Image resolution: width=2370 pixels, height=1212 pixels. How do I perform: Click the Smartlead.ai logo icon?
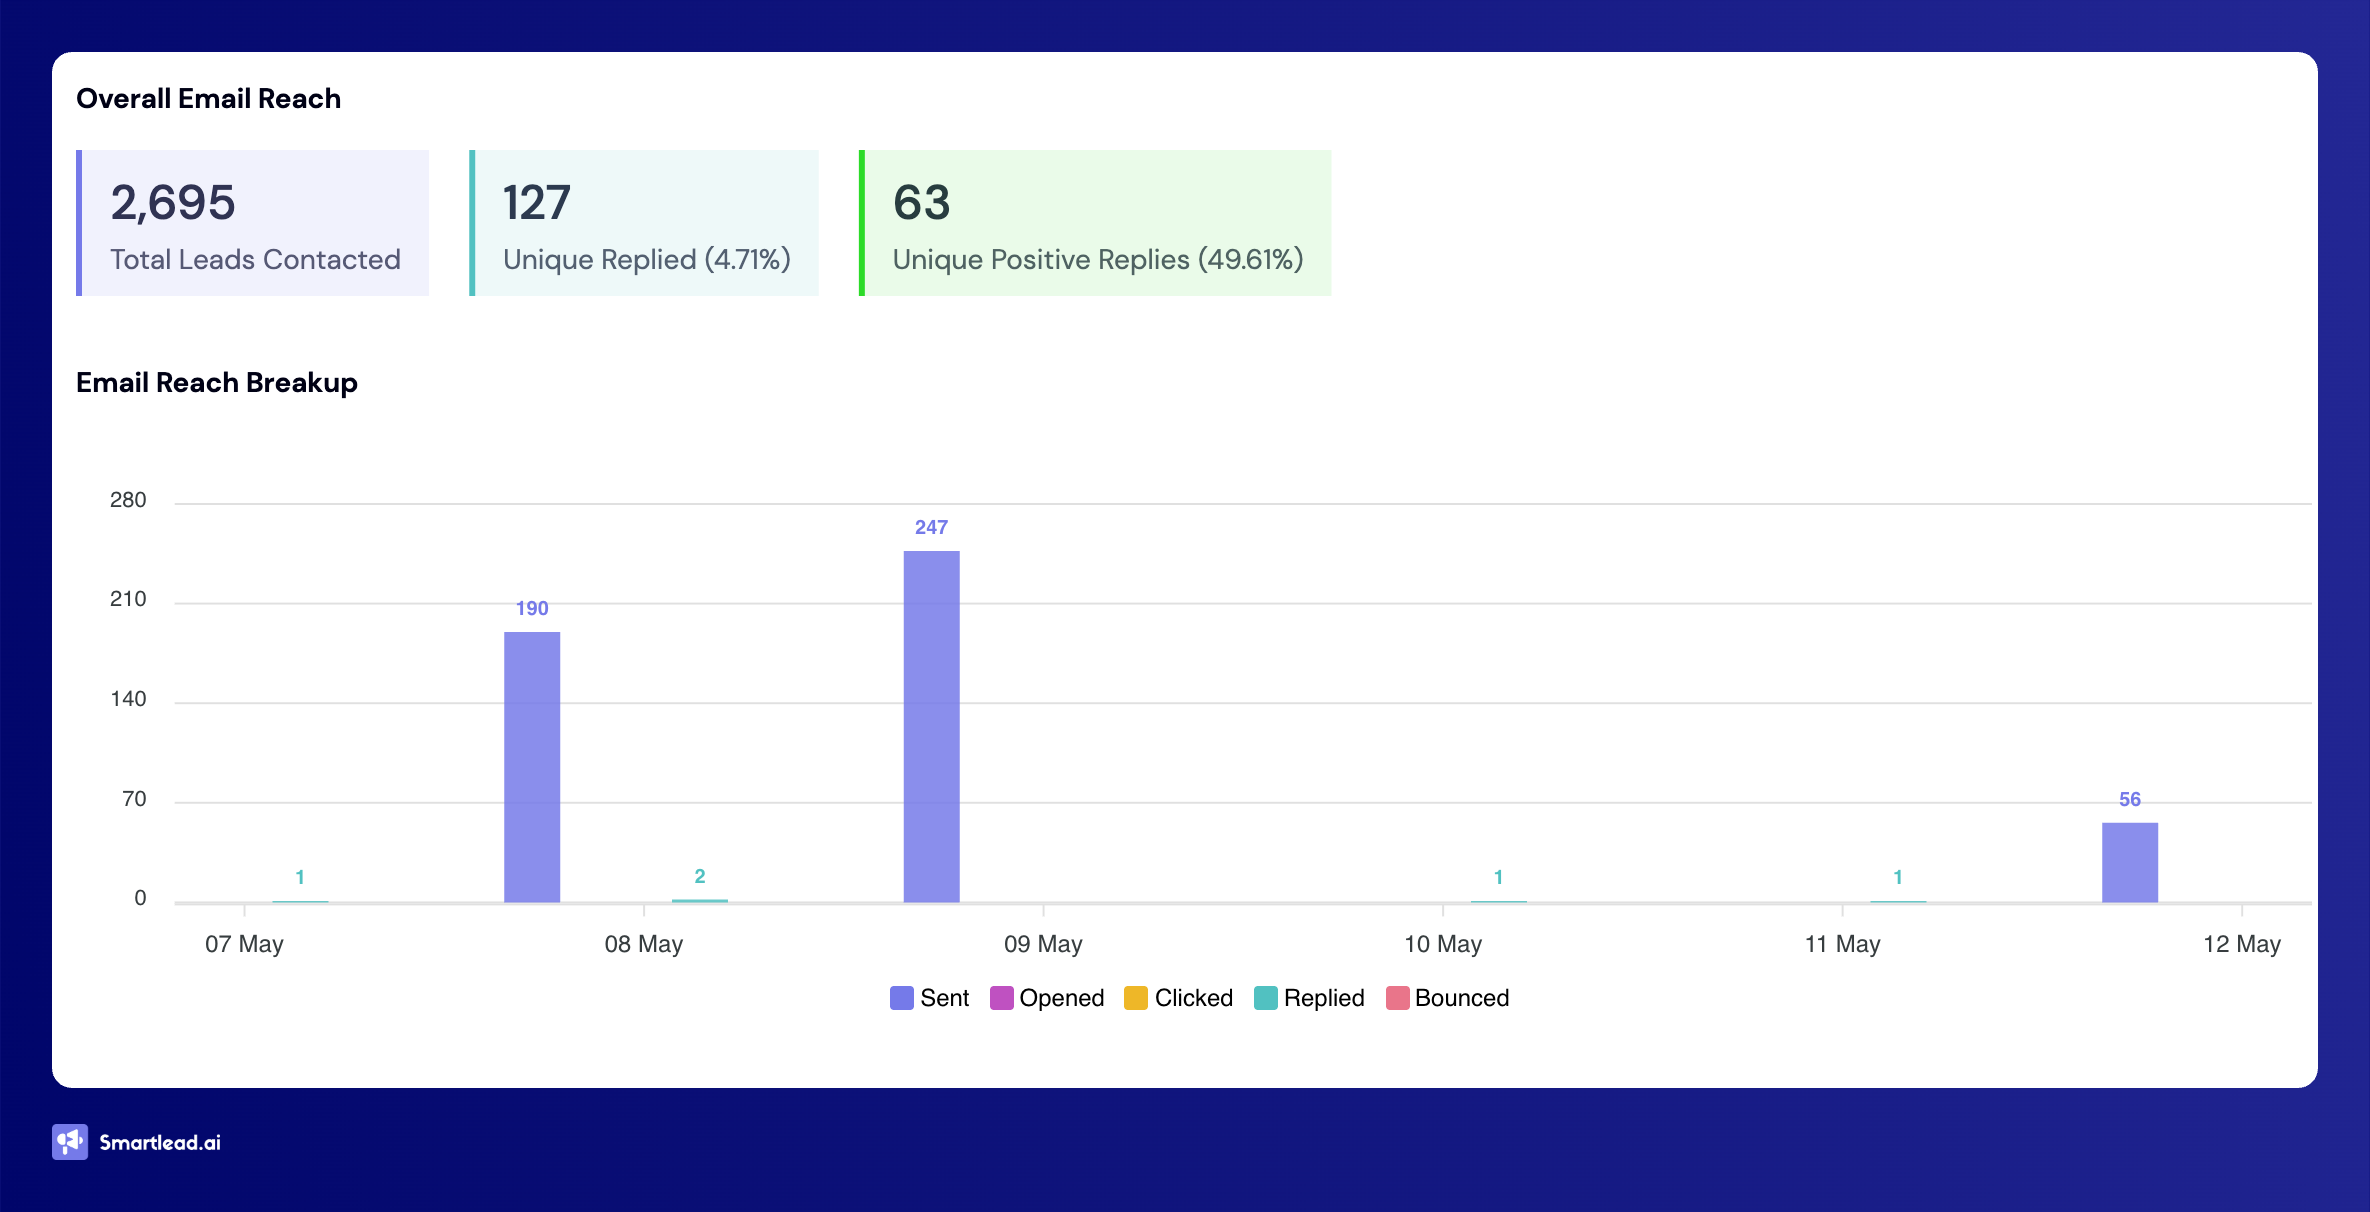click(x=69, y=1142)
